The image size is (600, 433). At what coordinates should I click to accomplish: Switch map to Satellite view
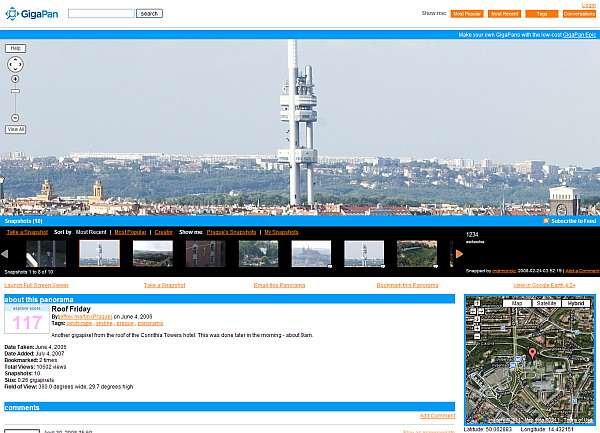(x=546, y=303)
